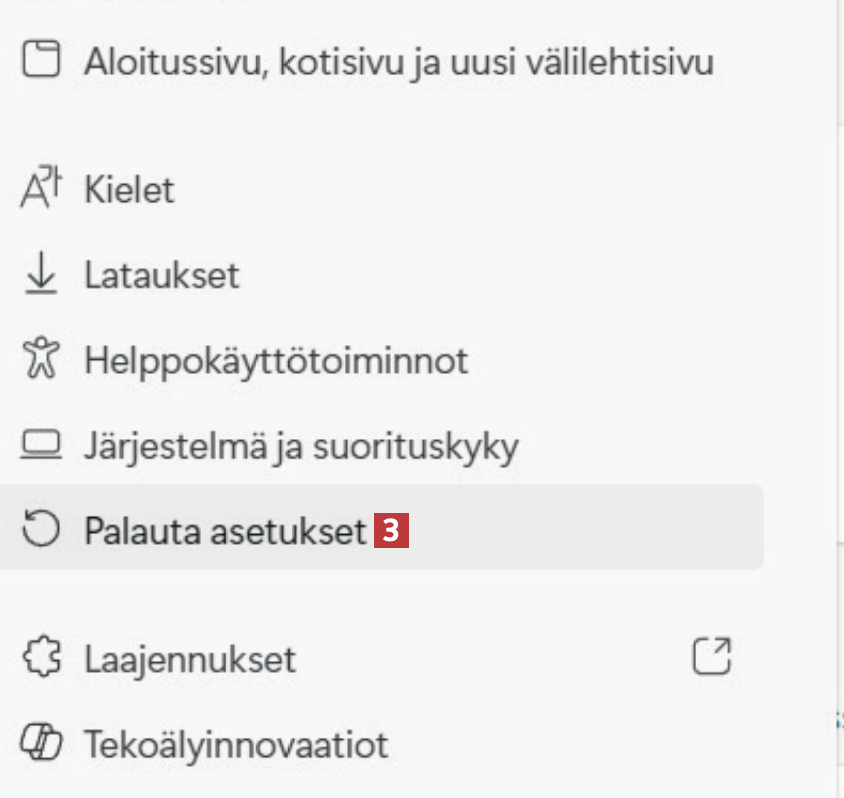Click the language letter icon beside Kielet
The image size is (844, 798).
(x=41, y=189)
